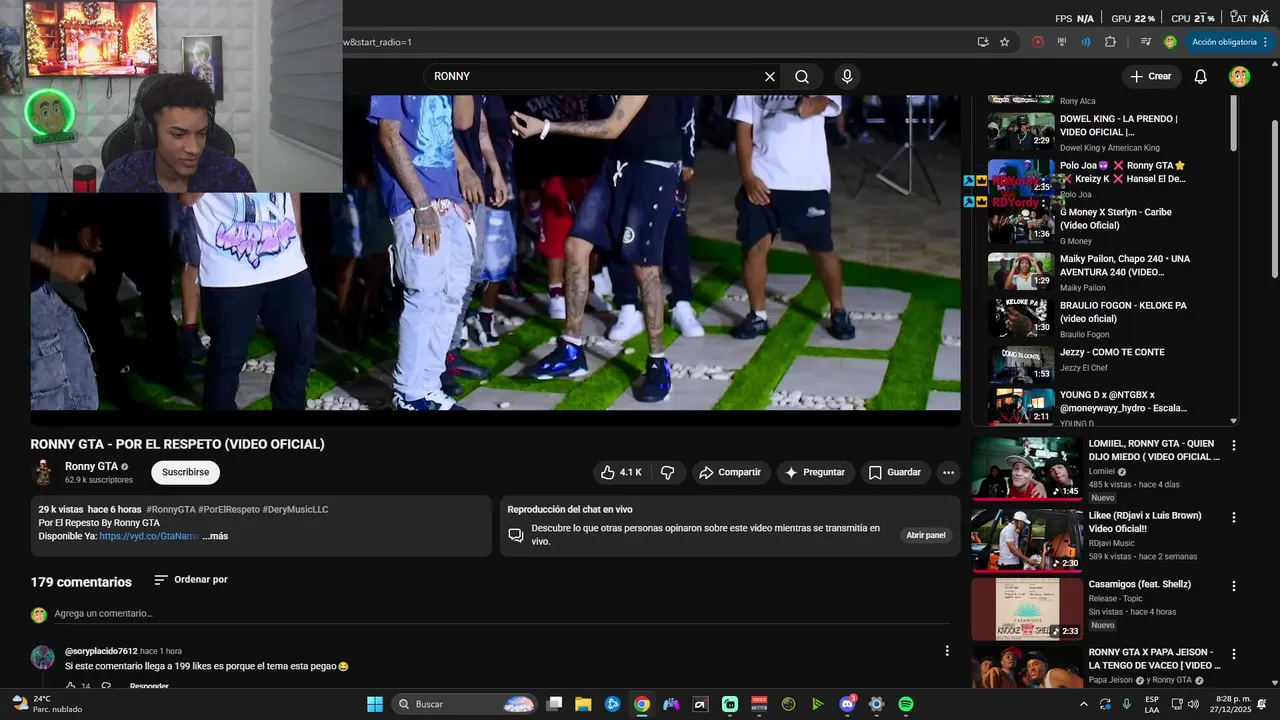The image size is (1280, 720).
Task: Click the Windows Start button
Action: 375,704
